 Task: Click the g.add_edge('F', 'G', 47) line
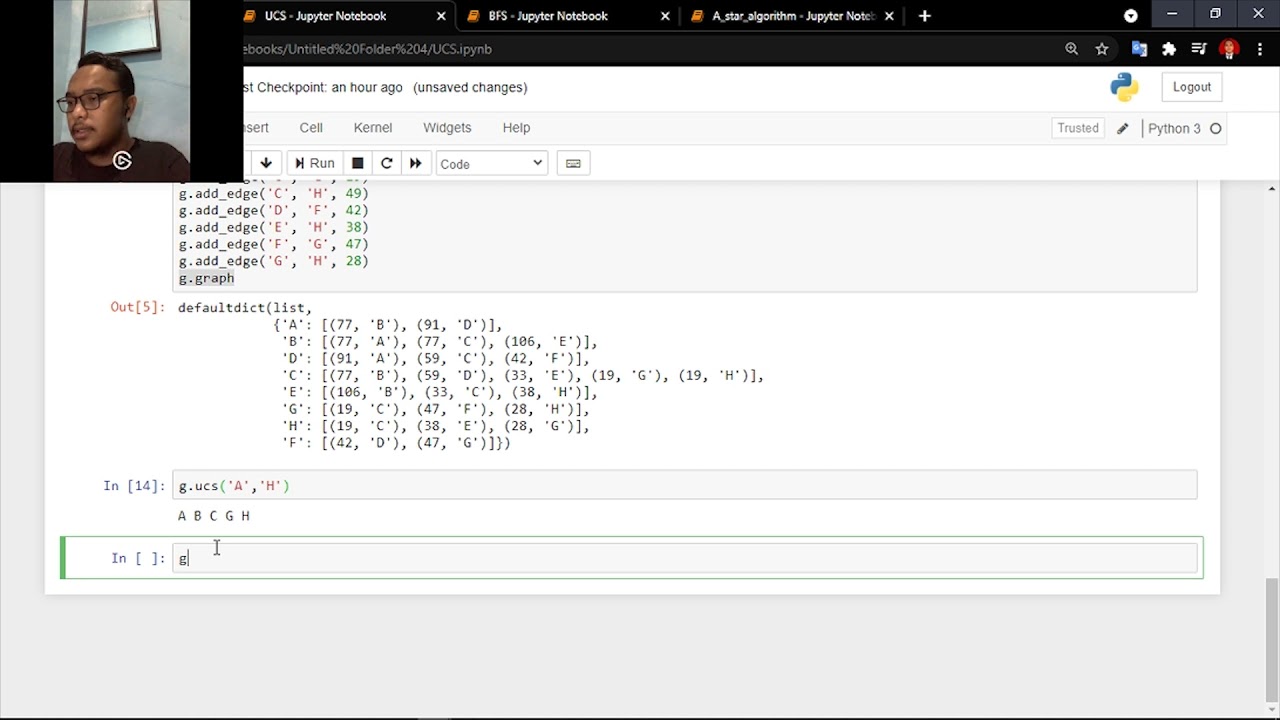273,244
